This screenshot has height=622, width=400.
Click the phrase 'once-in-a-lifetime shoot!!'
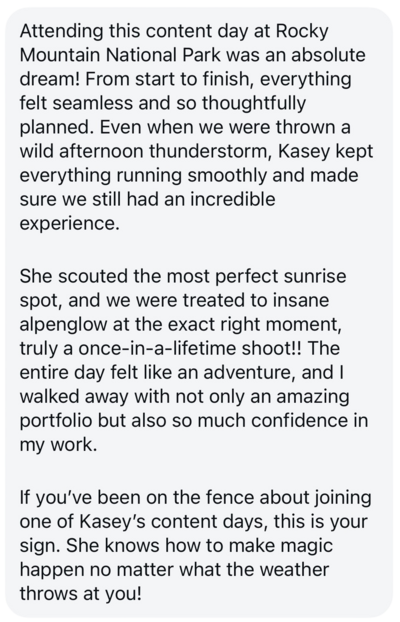[x=190, y=348]
